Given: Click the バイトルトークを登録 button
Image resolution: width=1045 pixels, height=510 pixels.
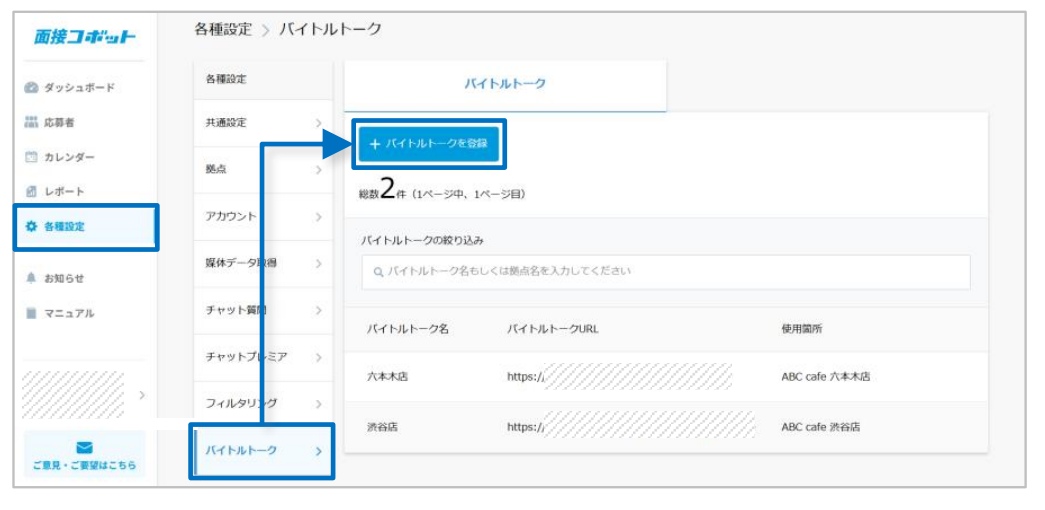Looking at the screenshot, I should click(429, 143).
